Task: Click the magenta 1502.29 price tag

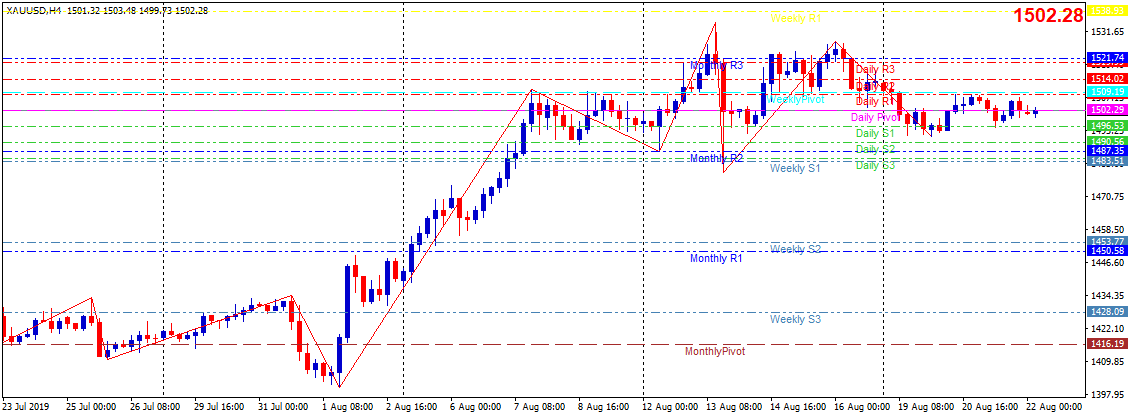Action: 1108,109
